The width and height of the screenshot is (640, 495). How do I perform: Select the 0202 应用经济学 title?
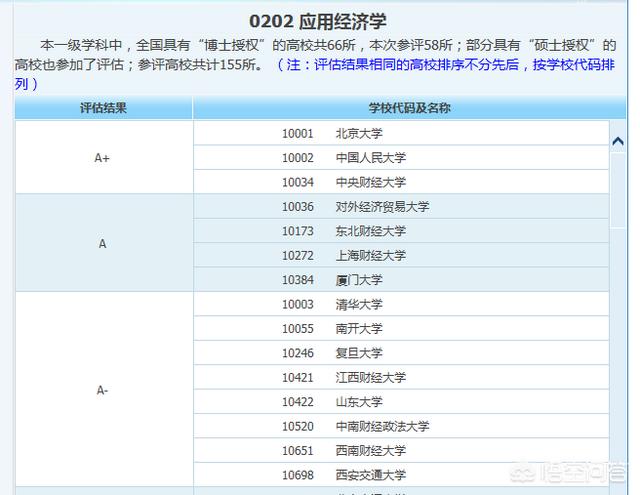tap(318, 21)
